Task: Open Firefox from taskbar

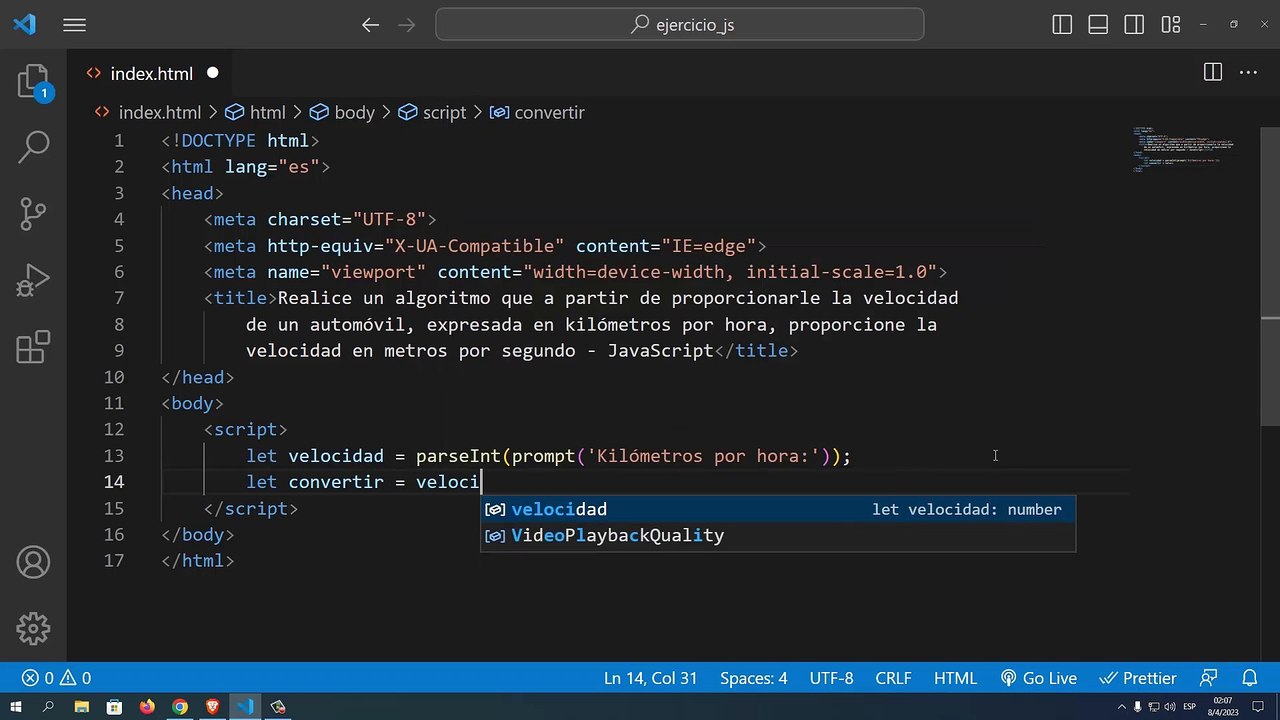Action: 147,707
